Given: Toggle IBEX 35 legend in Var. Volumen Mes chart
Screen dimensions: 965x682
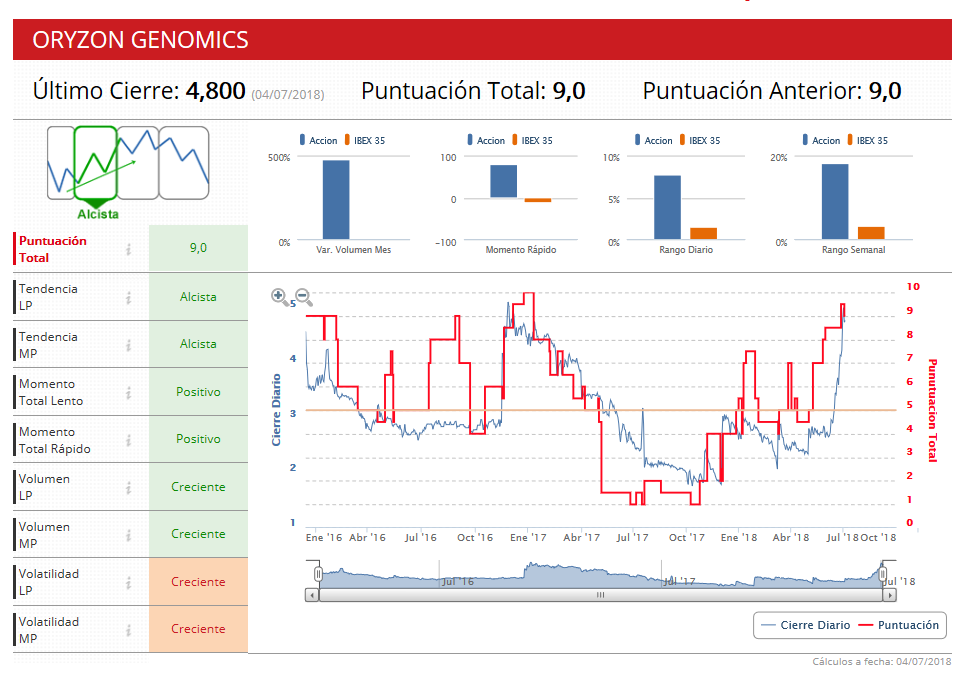Looking at the screenshot, I should pos(365,140).
